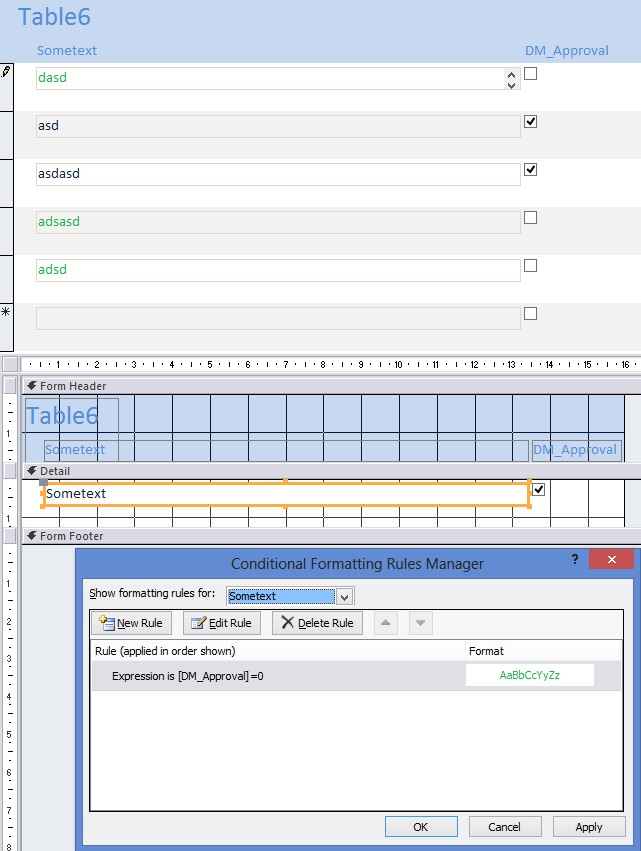Click the Table6 title in form view

point(54,17)
